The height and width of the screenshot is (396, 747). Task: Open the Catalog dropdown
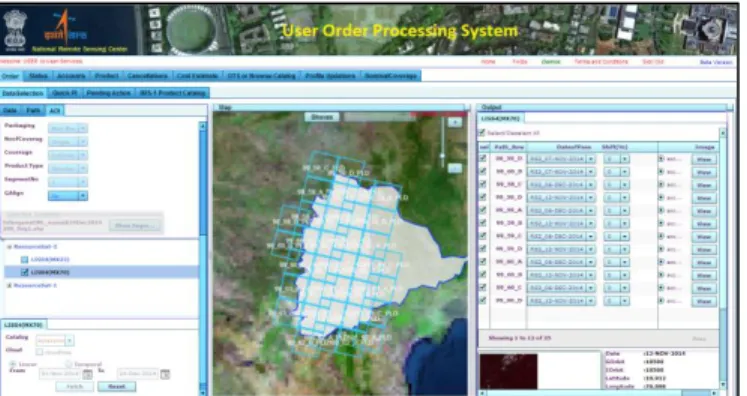(55, 340)
